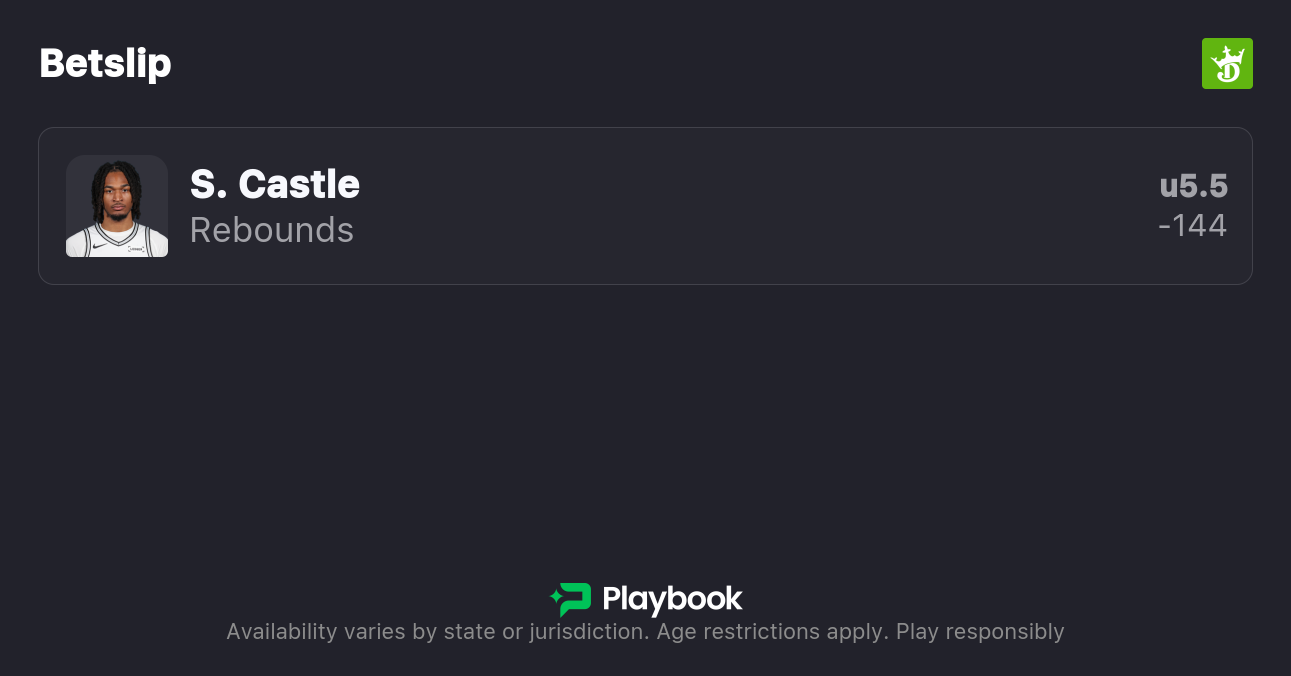Select the S. Castle Rebounds bet card
Viewport: 1291px width, 676px height.
[700, 206]
